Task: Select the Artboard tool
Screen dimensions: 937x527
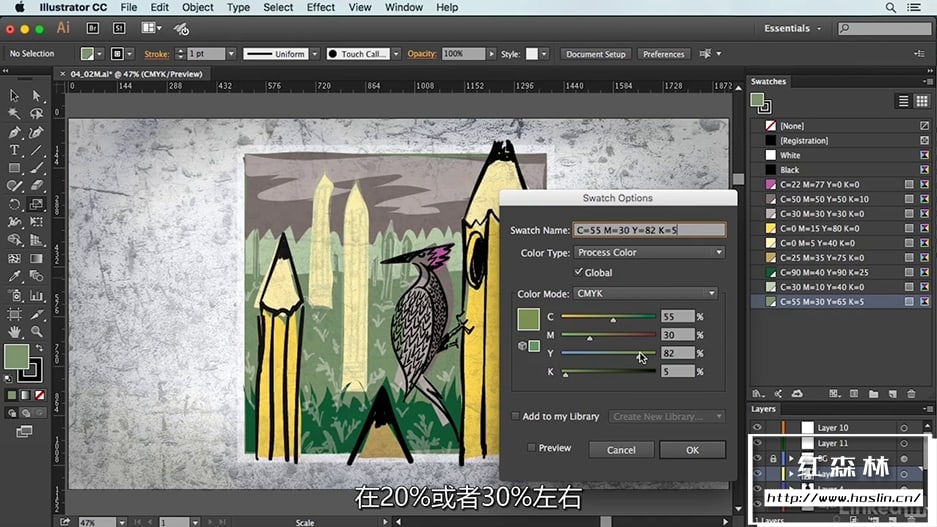Action: (14, 314)
